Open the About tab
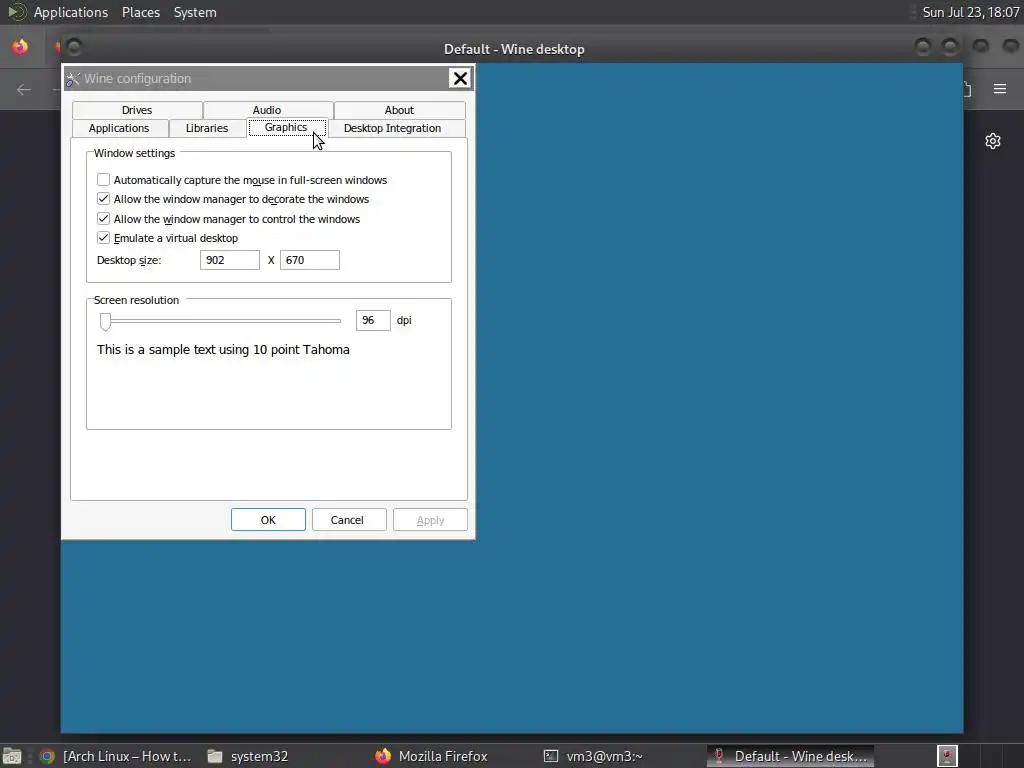 (399, 110)
